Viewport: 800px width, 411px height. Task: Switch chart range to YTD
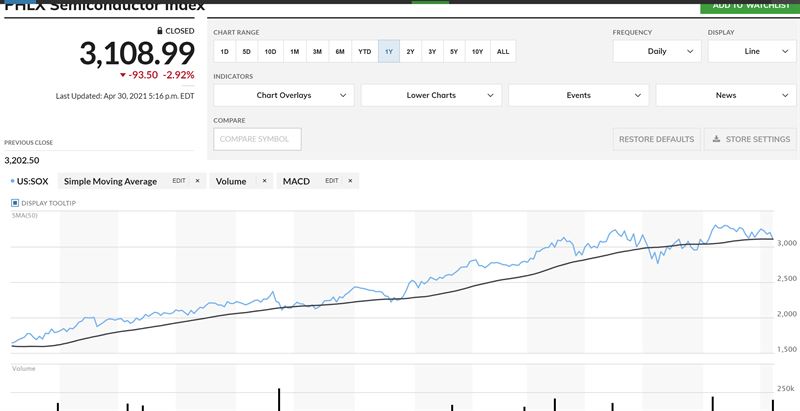coord(365,51)
